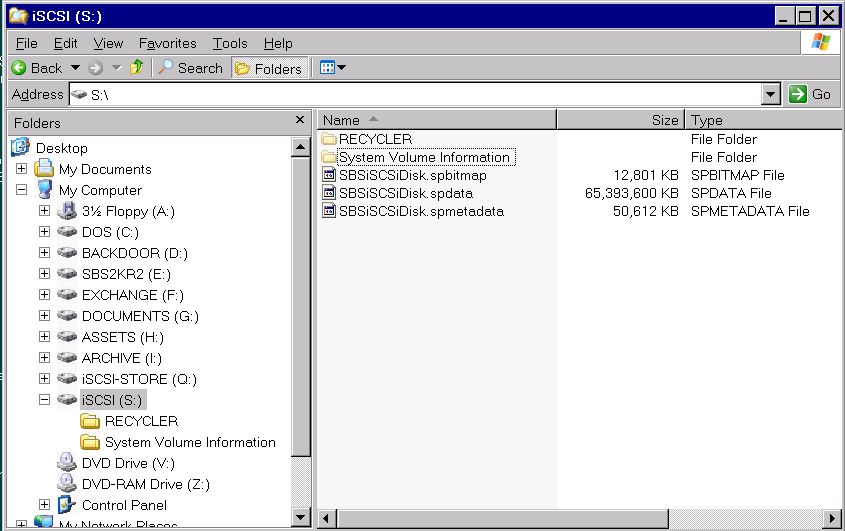
Task: Open the View menu
Action: pyautogui.click(x=108, y=43)
